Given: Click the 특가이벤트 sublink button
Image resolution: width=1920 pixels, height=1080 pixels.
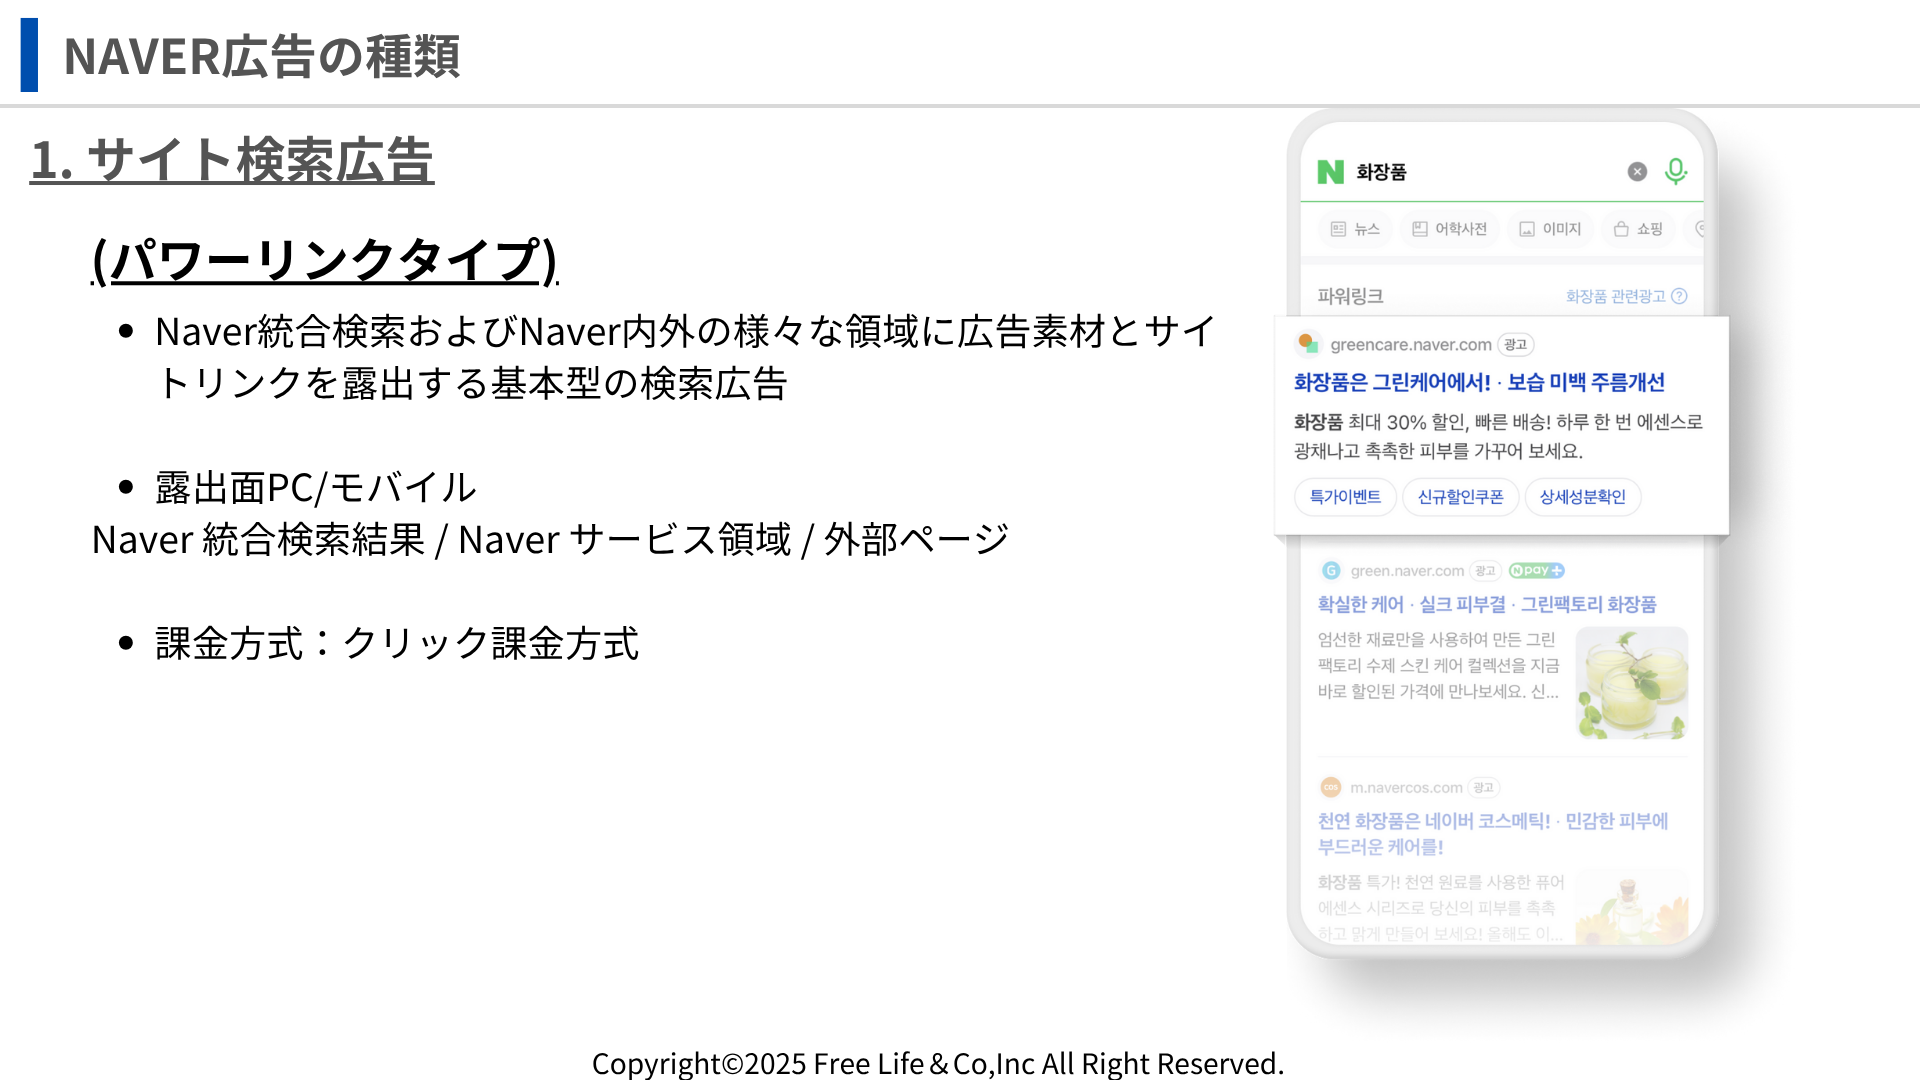Looking at the screenshot, I should [1345, 497].
